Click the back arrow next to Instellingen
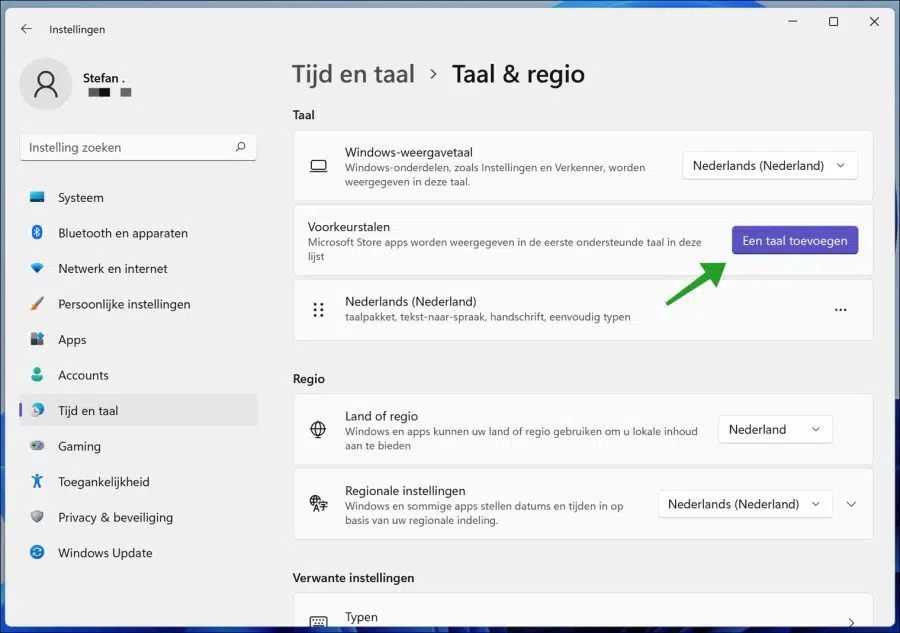900x633 pixels. click(26, 29)
